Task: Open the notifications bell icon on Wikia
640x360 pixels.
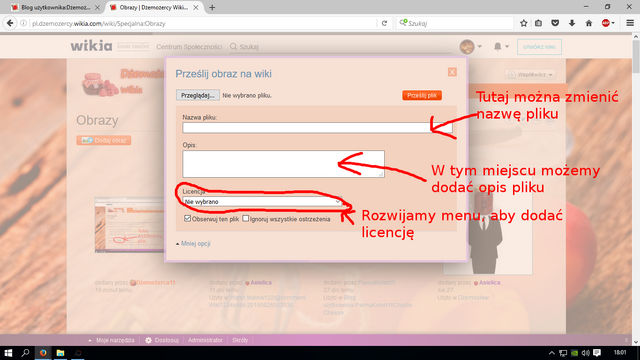Action: 498,47
